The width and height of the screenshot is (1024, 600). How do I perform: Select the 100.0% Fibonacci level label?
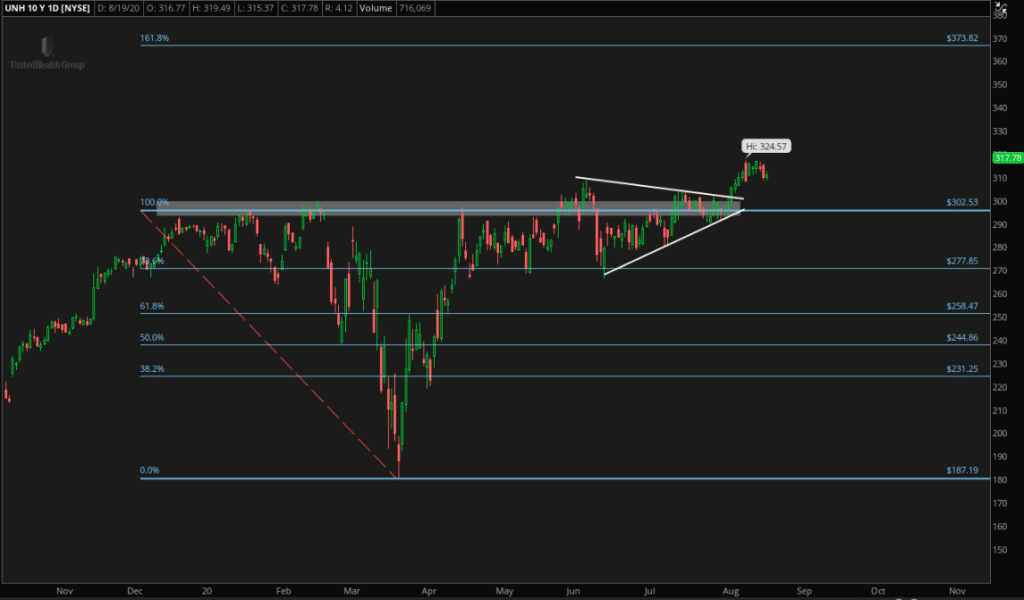154,202
